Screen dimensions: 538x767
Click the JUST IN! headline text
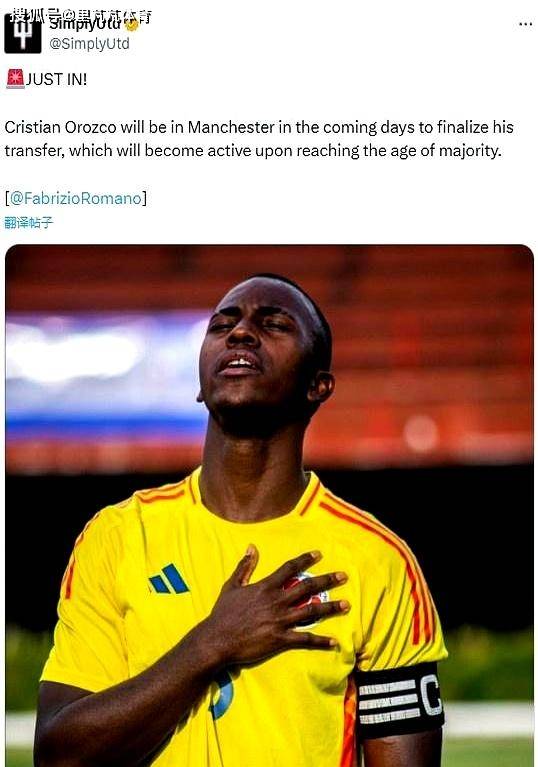56,79
